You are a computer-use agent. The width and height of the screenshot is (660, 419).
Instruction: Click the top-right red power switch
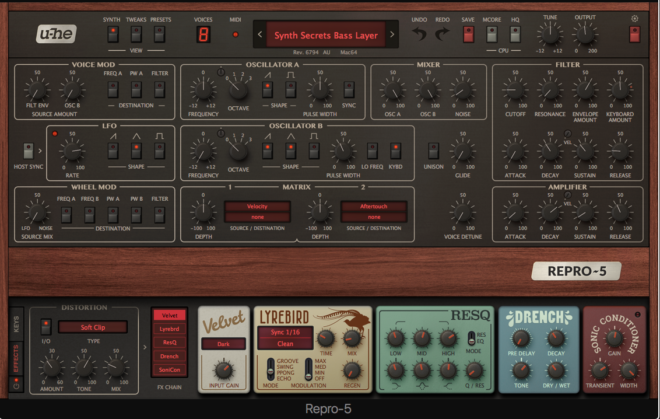tap(634, 34)
